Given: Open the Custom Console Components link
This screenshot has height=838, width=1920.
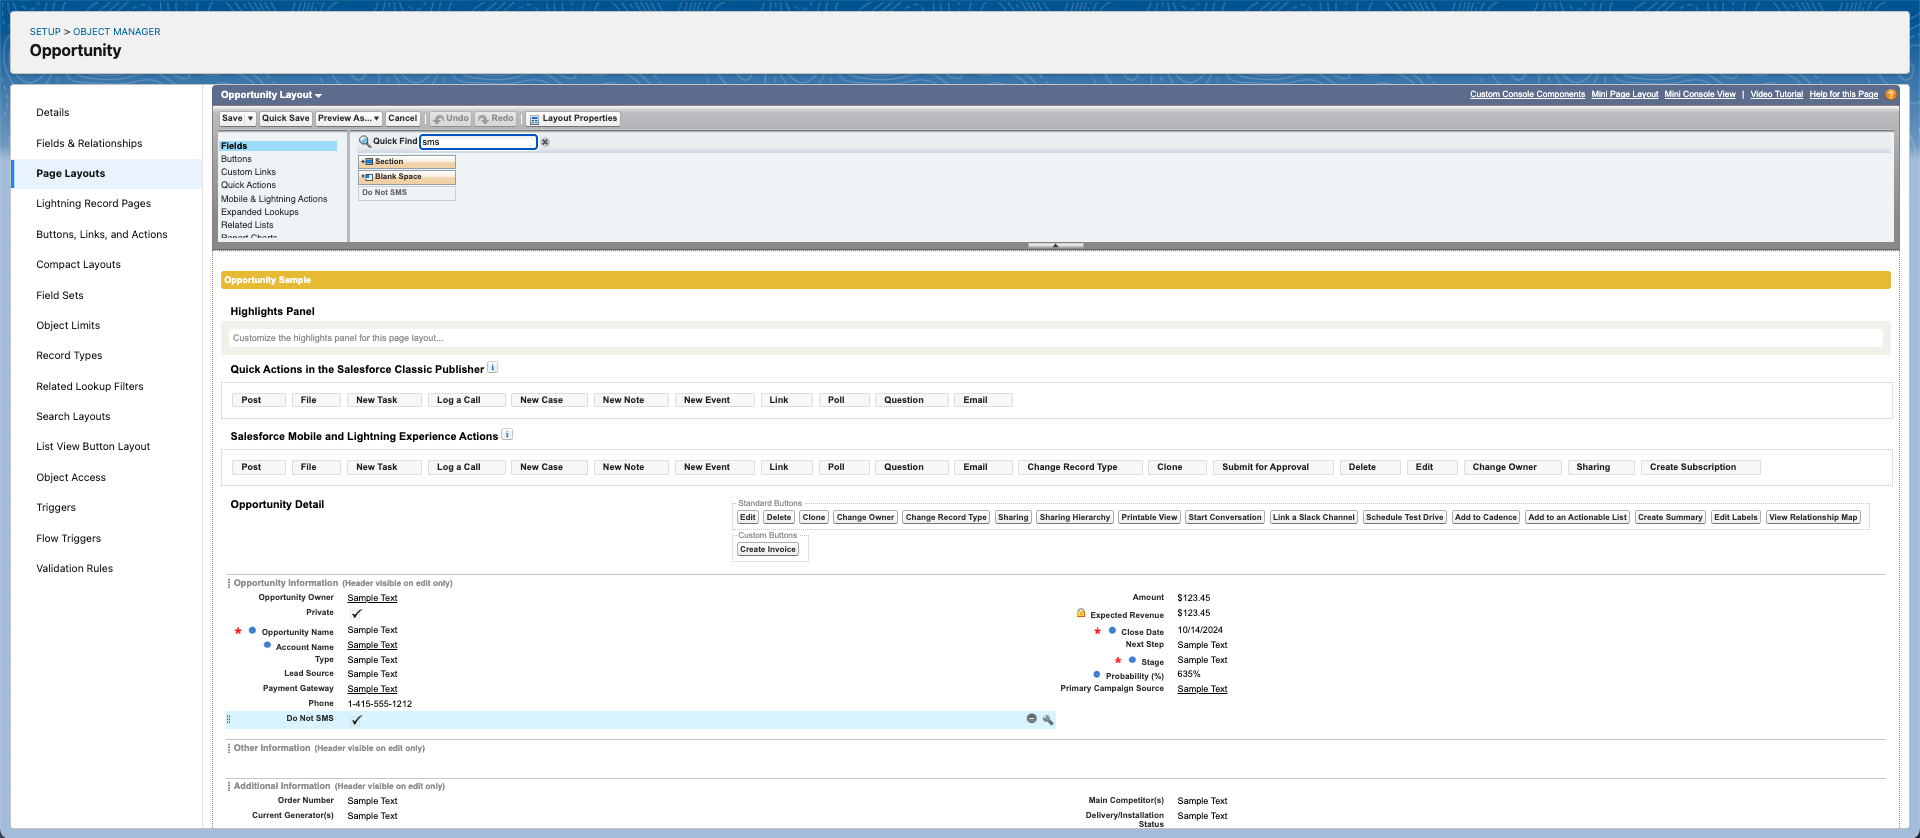Looking at the screenshot, I should (1527, 94).
